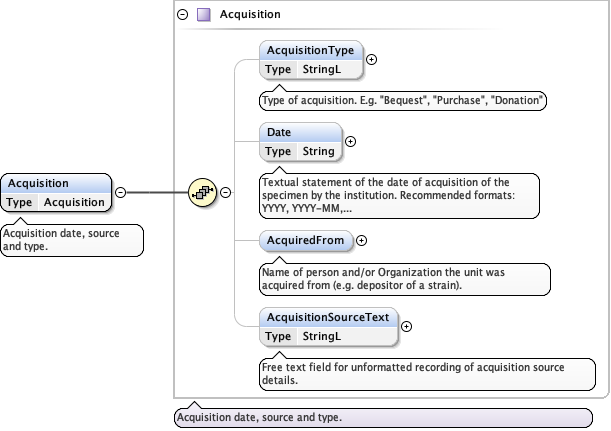The height and width of the screenshot is (431, 611).
Task: Select the Date element box
Action: (x=301, y=141)
